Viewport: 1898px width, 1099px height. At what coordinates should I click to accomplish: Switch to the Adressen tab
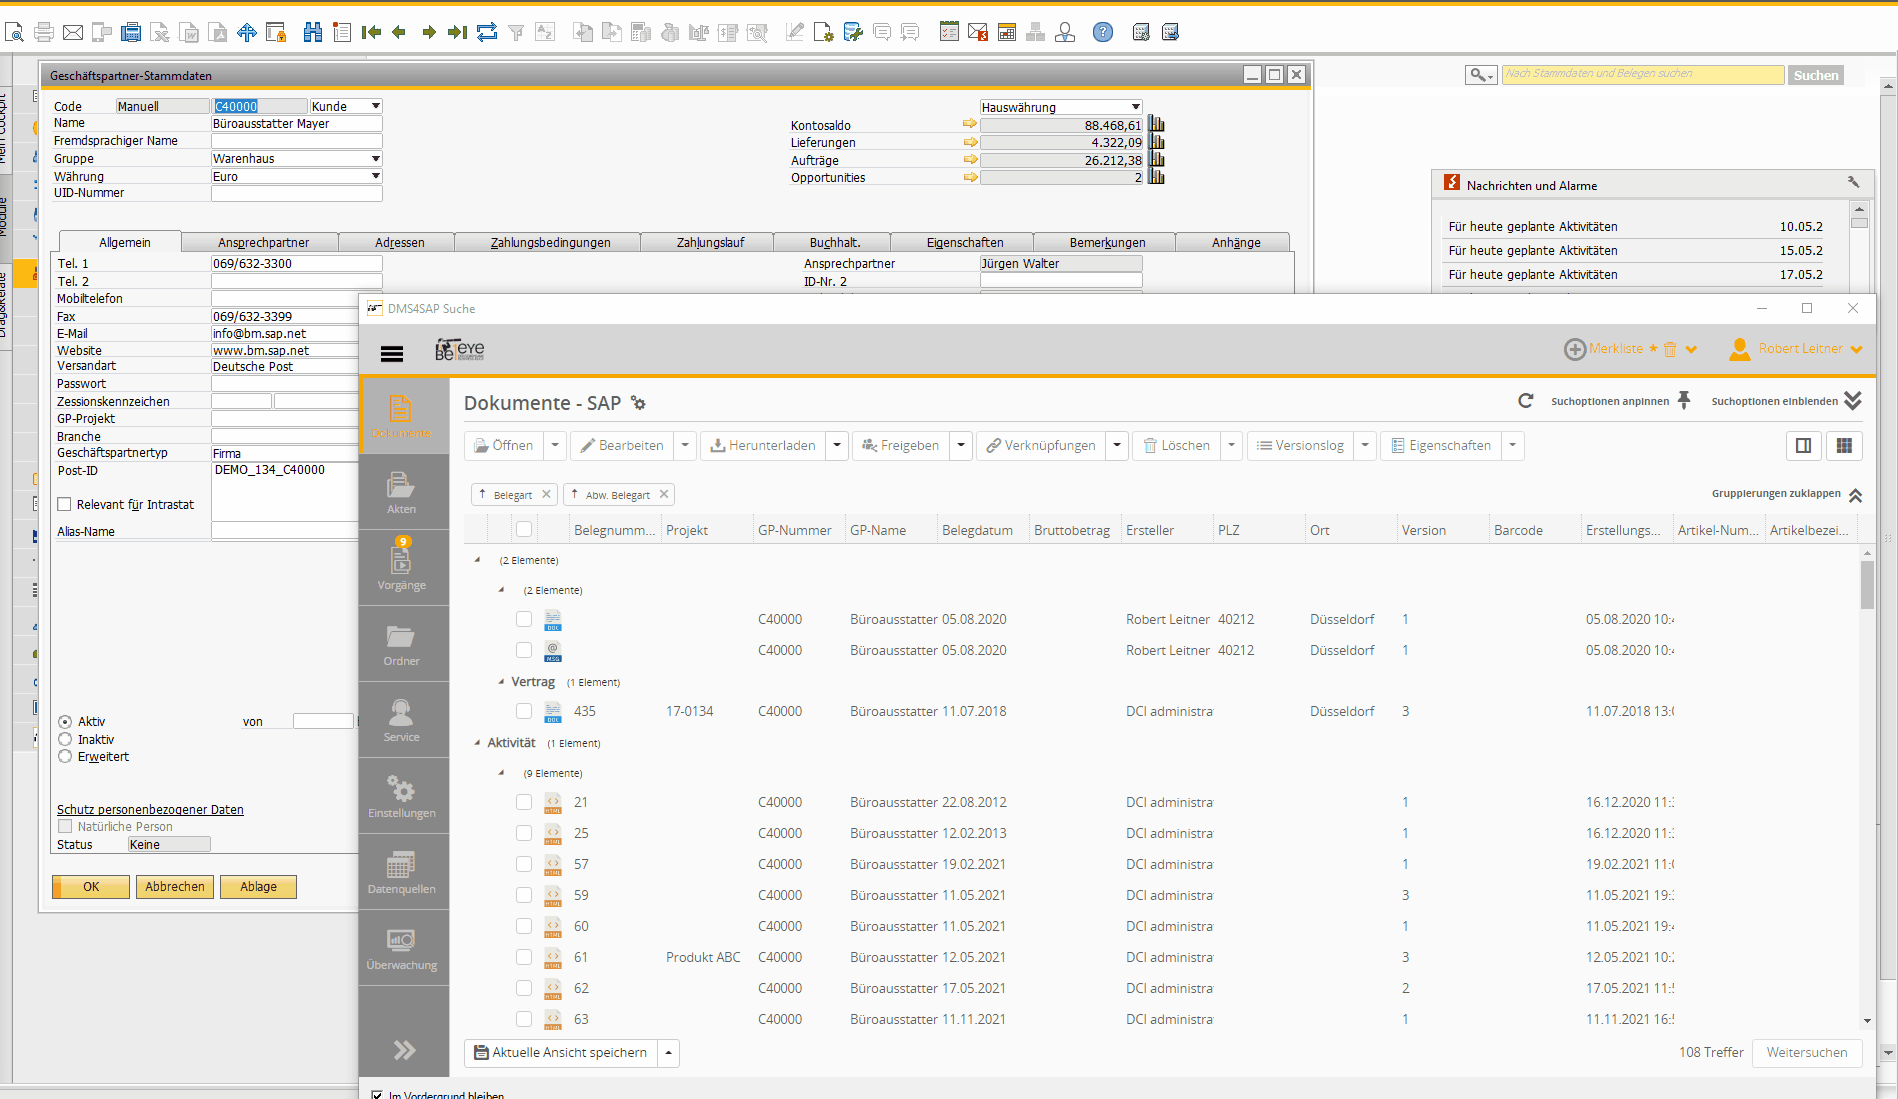pyautogui.click(x=399, y=243)
